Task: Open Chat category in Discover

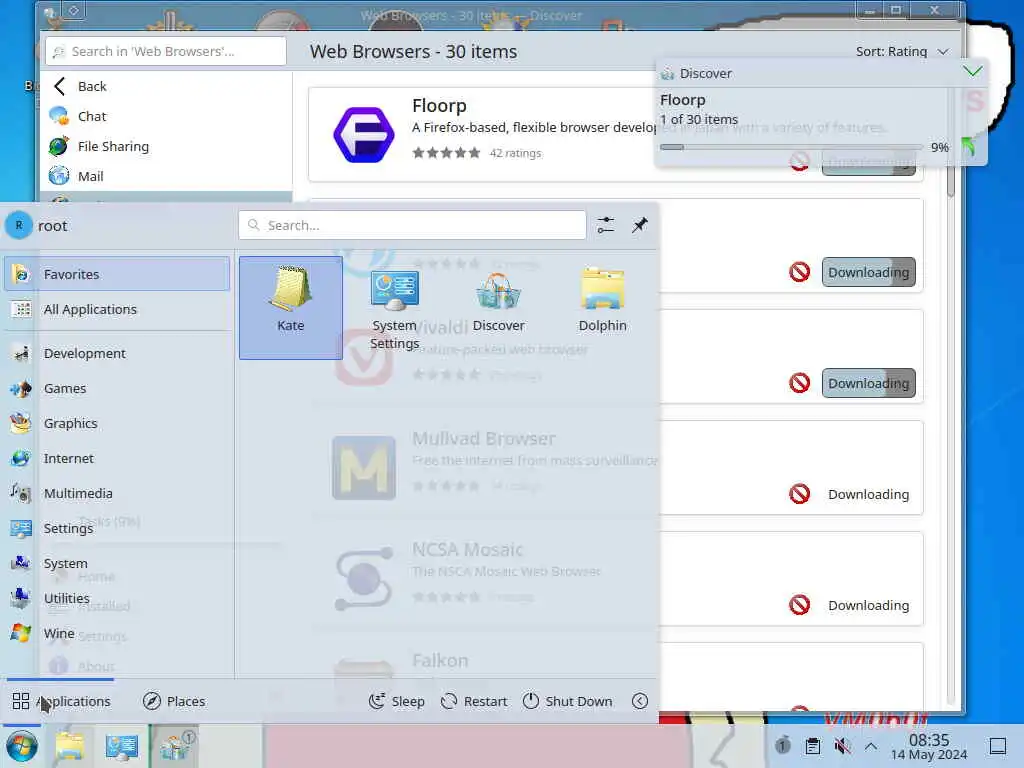Action: 166,116
